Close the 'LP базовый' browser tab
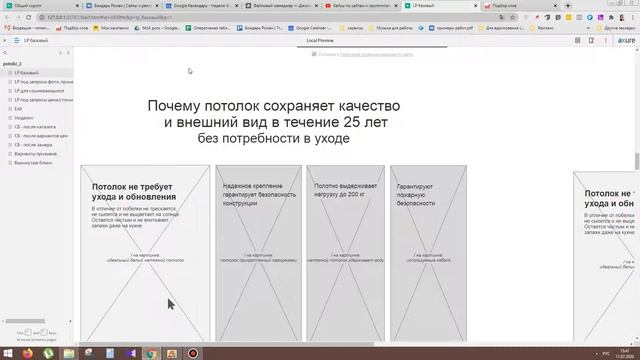Viewport: 640px width, 360px height. [x=475, y=6]
